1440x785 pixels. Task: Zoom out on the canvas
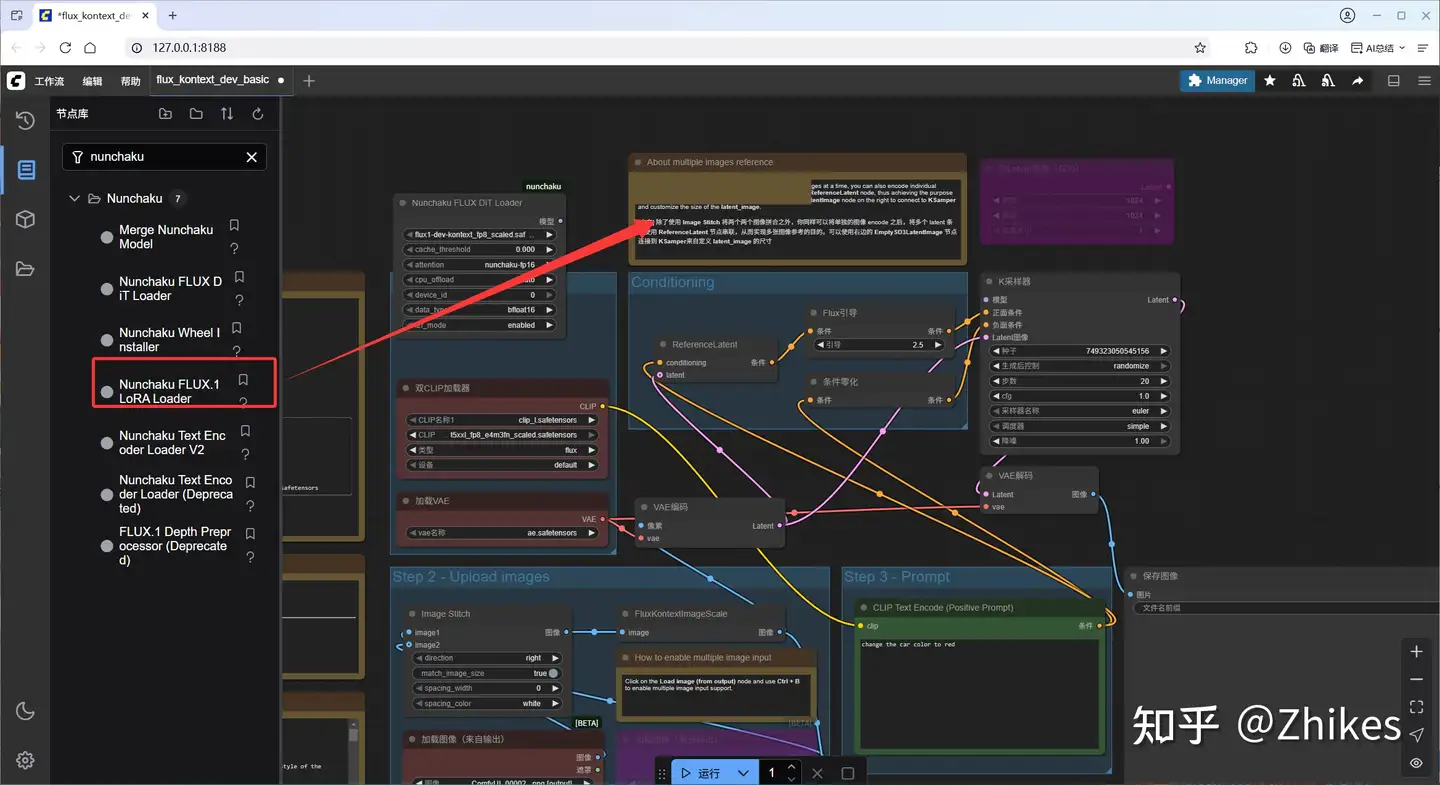coord(1416,680)
